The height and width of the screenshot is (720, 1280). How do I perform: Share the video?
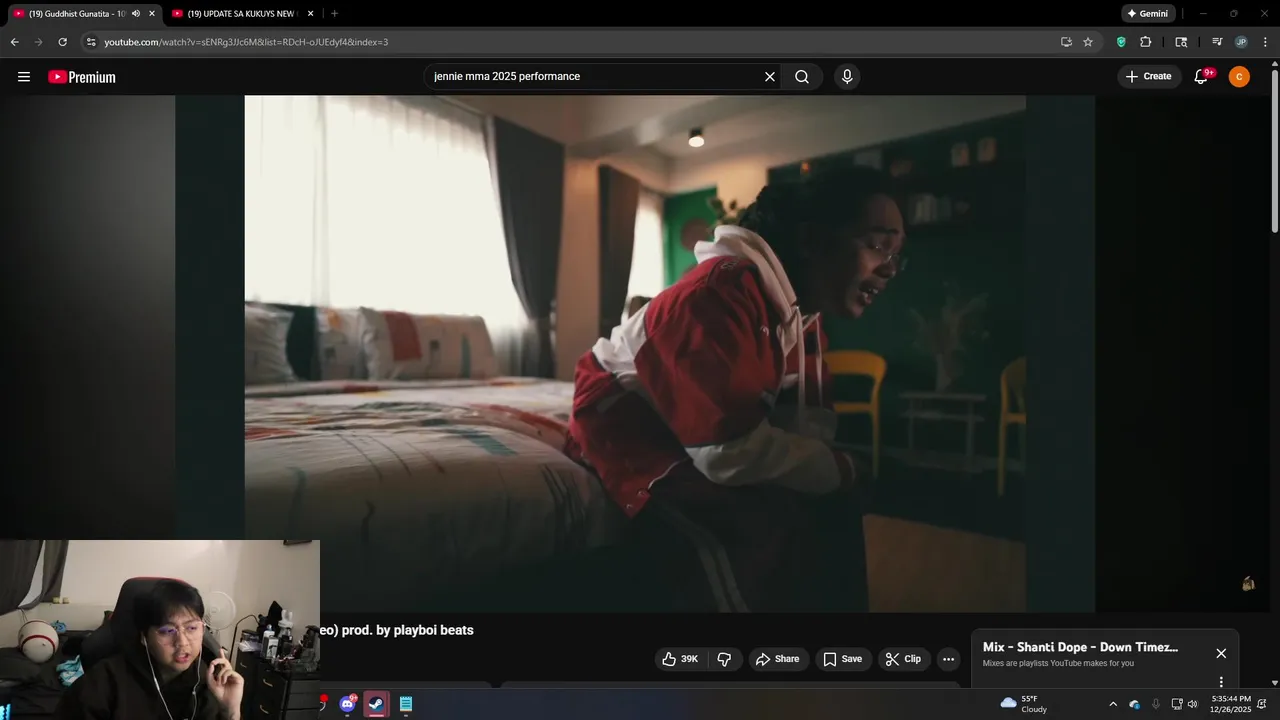pos(778,659)
